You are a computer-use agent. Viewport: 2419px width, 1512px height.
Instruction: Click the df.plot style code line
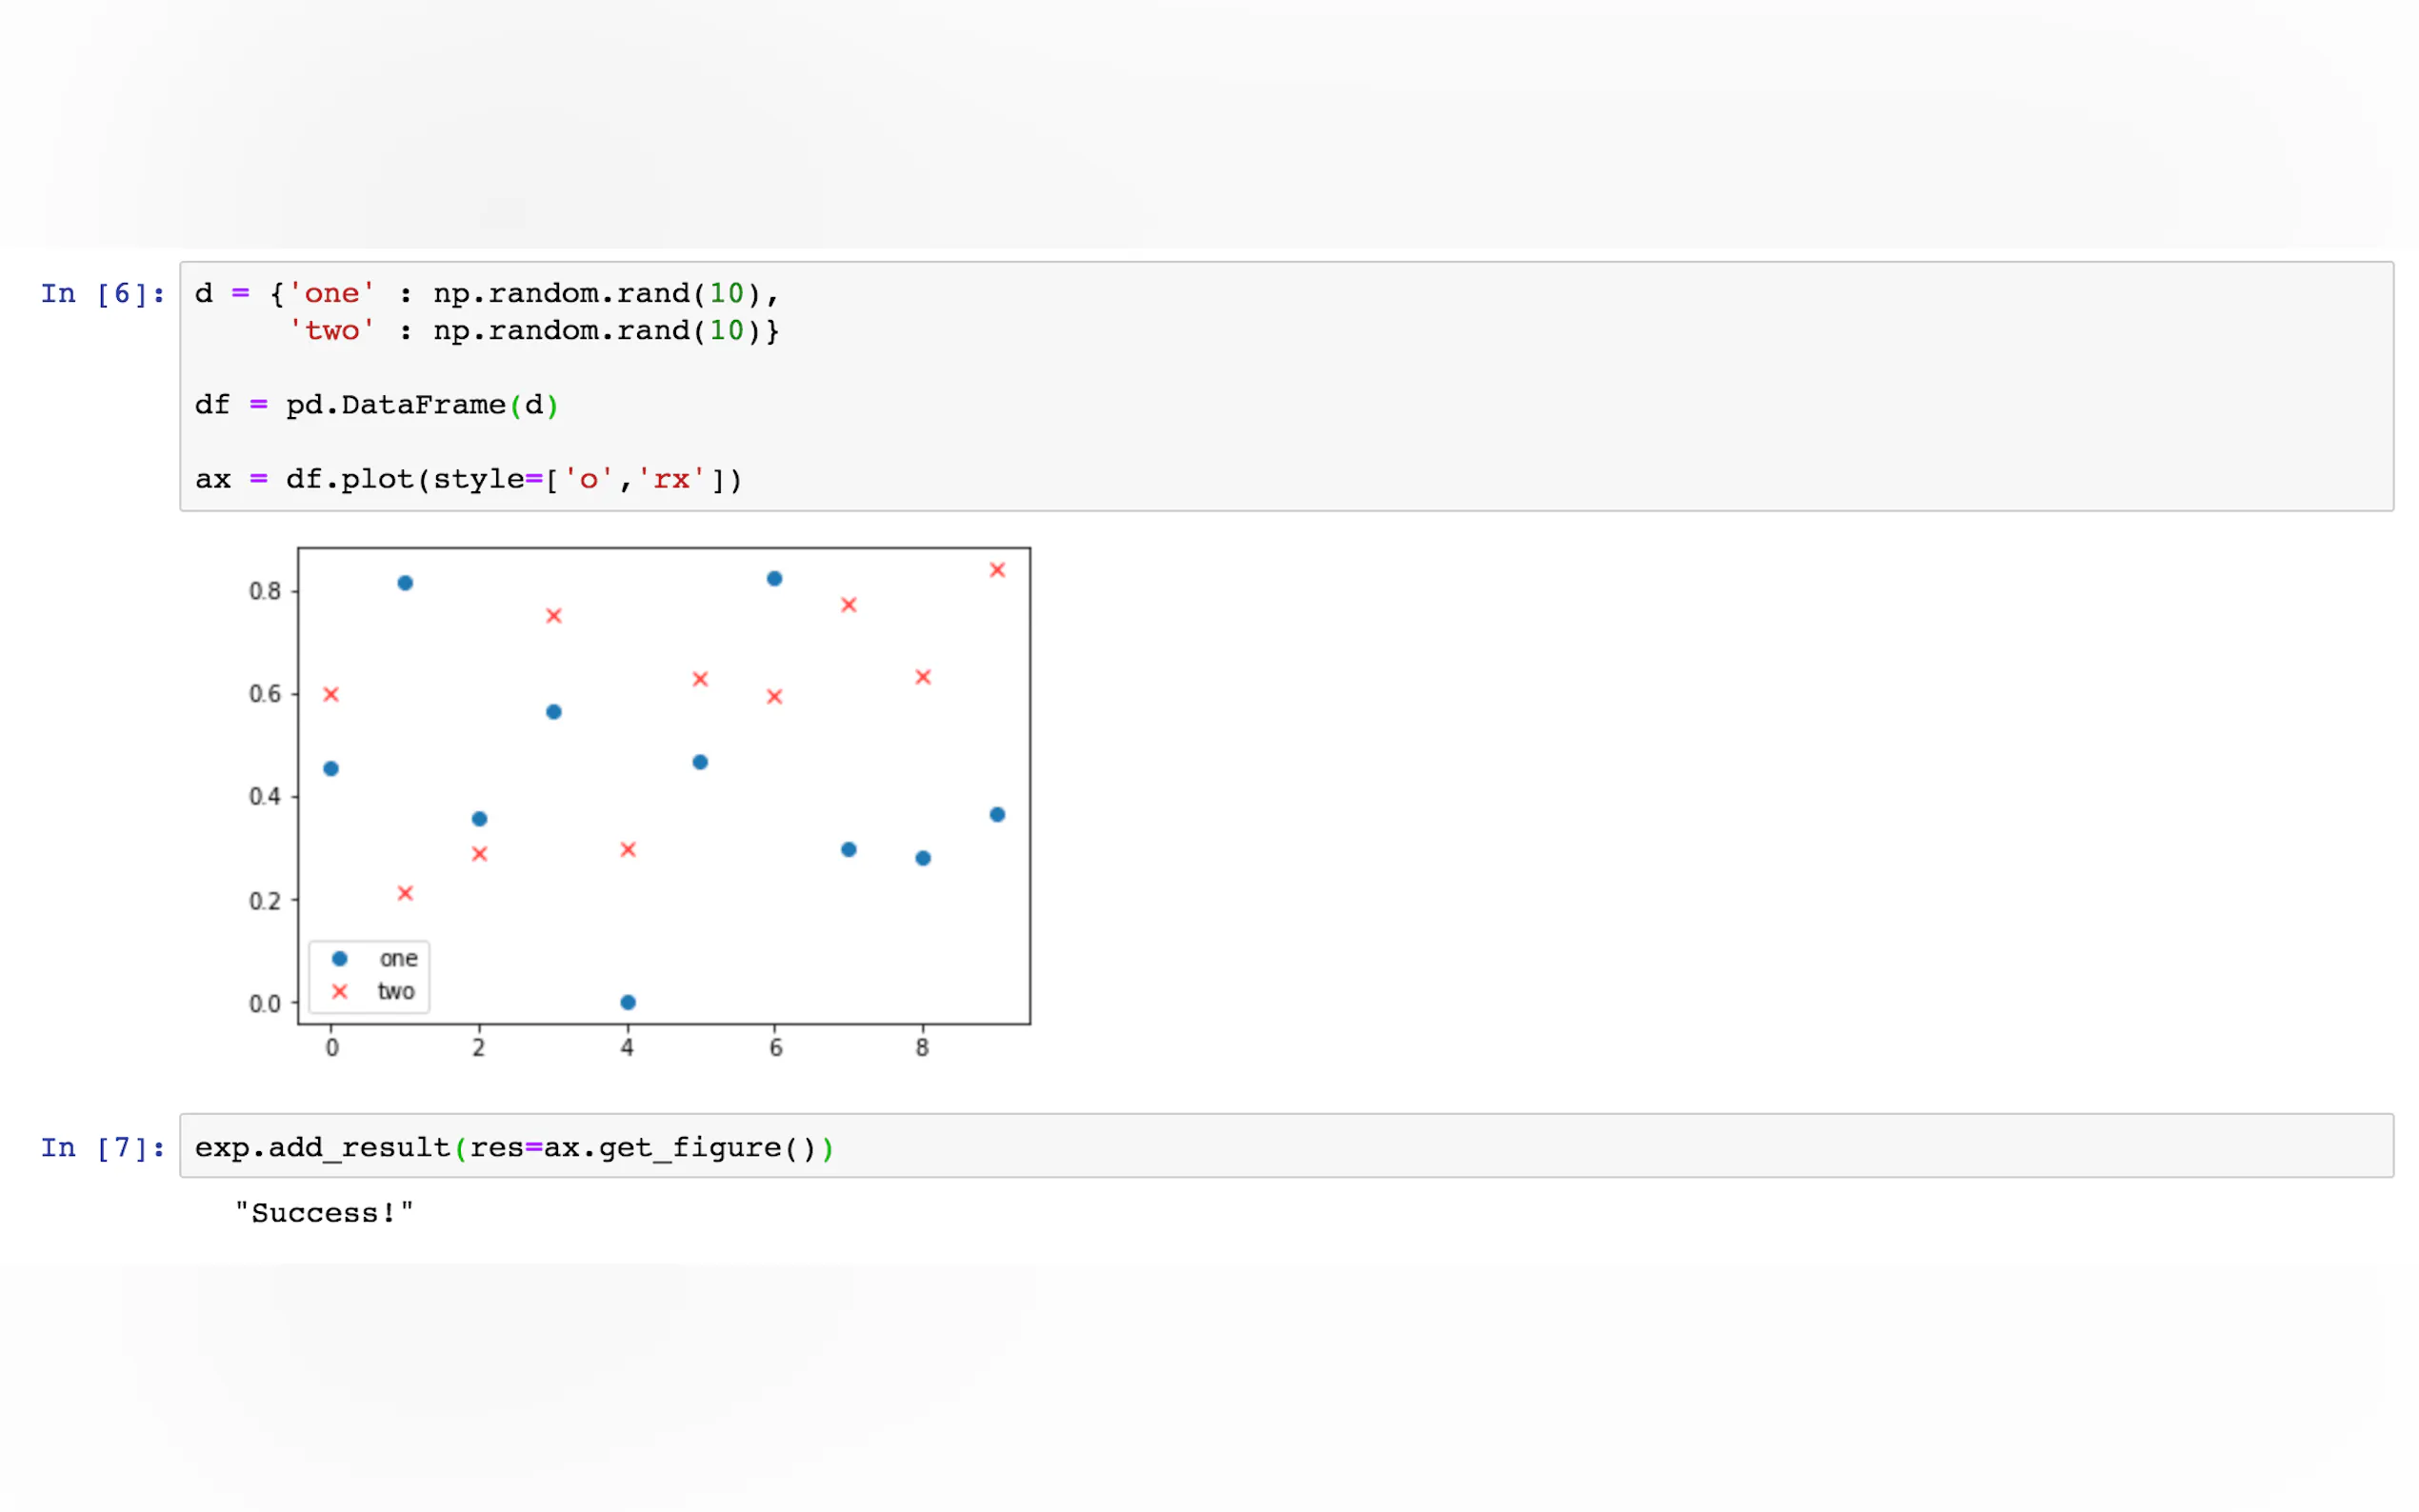coord(468,480)
